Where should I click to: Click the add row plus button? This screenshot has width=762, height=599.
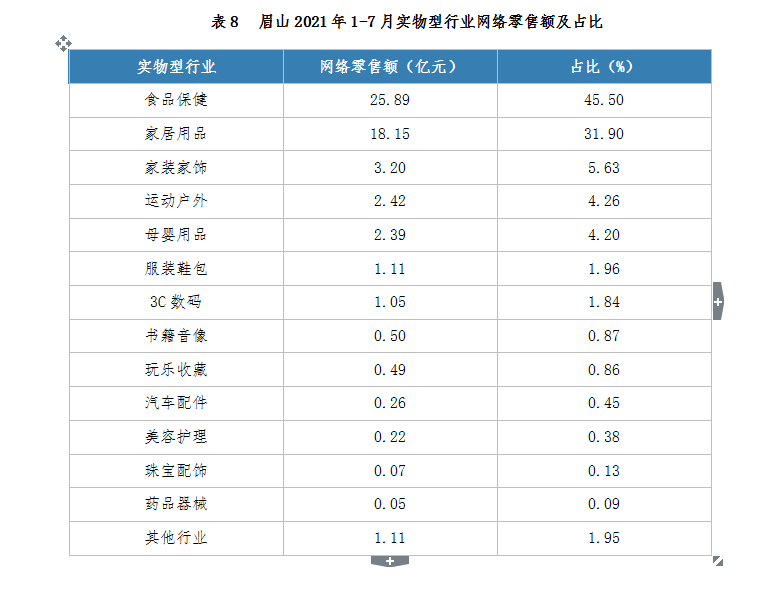[390, 562]
